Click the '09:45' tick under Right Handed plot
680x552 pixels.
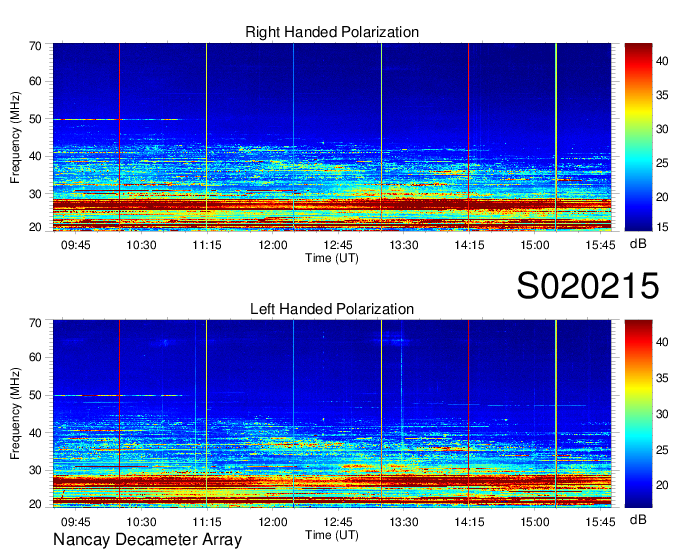75,245
